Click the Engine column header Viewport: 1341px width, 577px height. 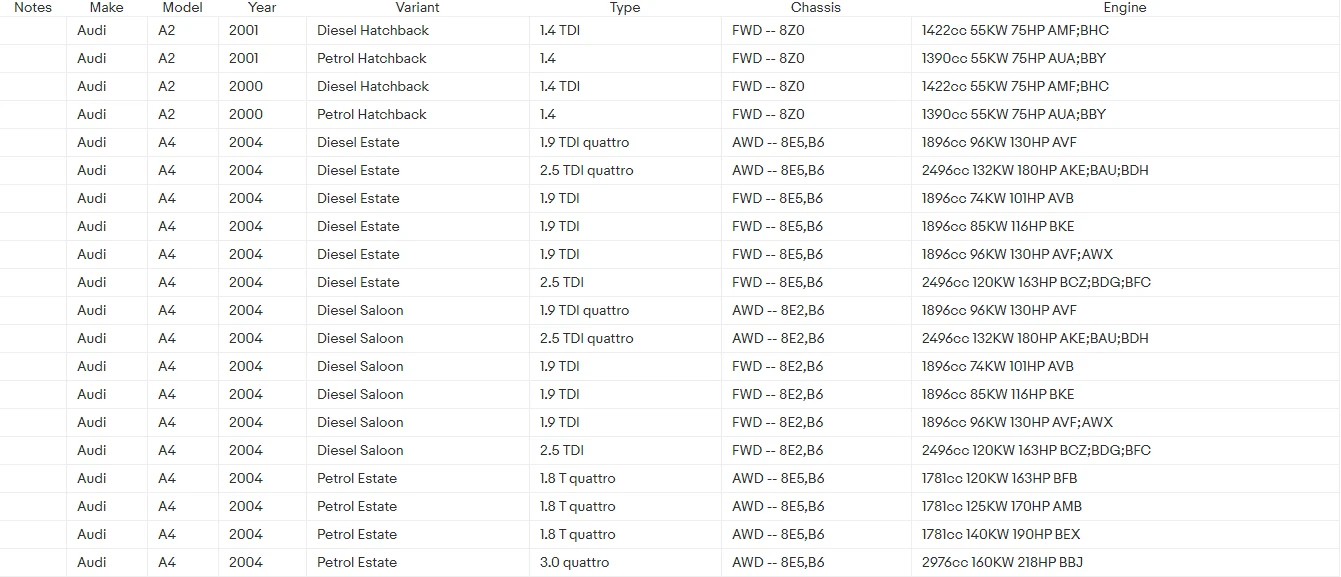tap(1125, 8)
